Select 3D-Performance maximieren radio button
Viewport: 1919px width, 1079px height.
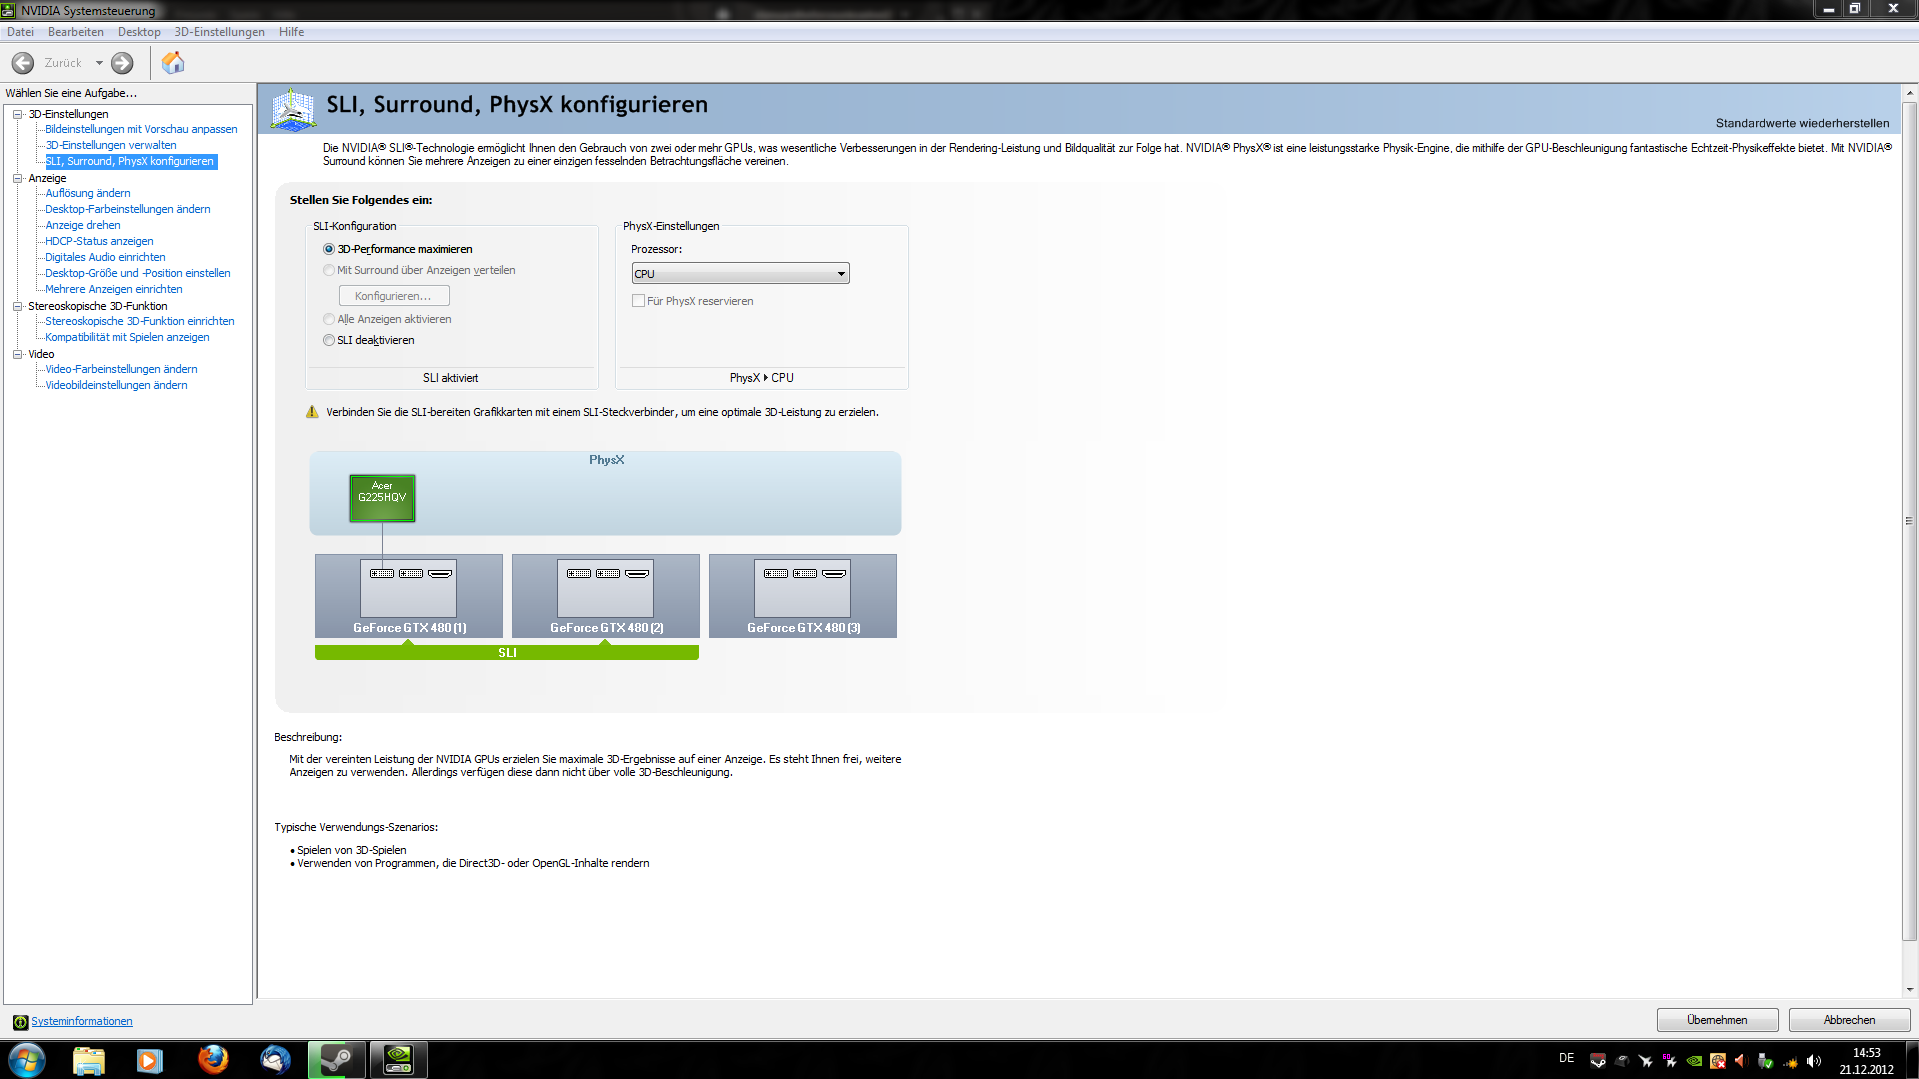[x=329, y=249]
